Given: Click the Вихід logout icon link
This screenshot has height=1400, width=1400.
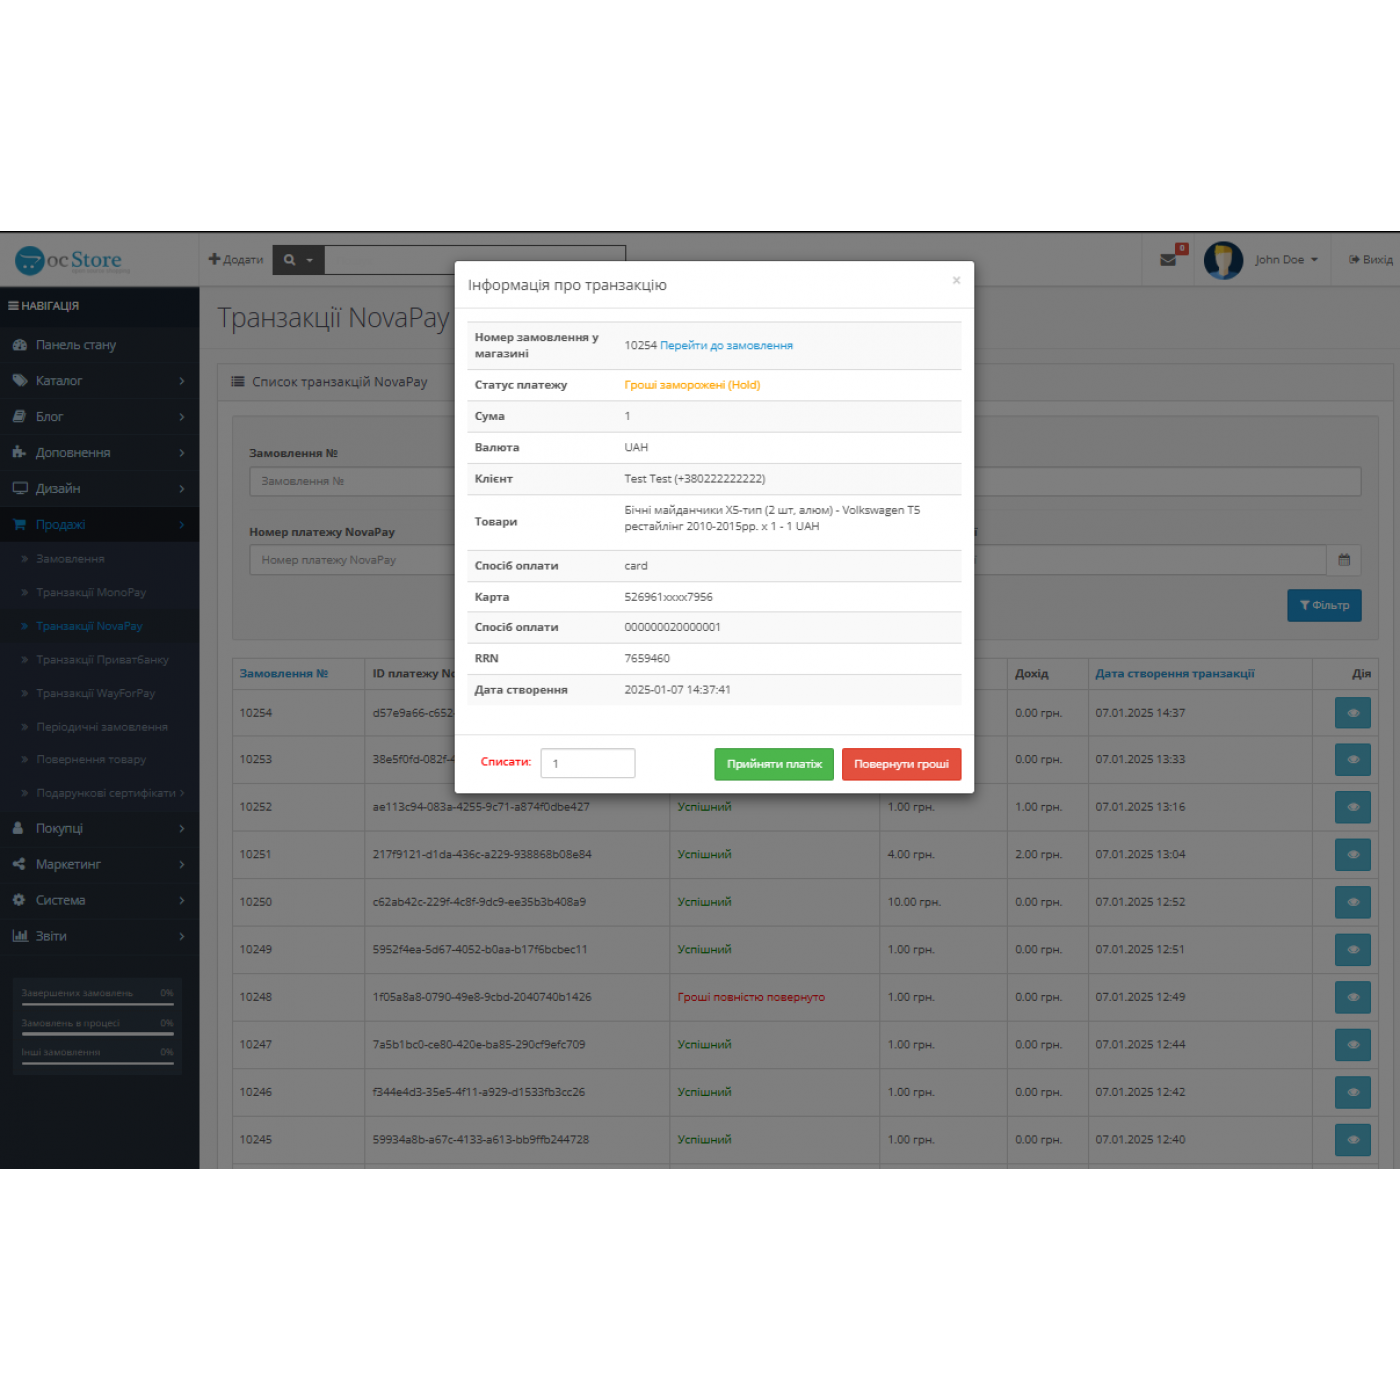Looking at the screenshot, I should click(1370, 260).
